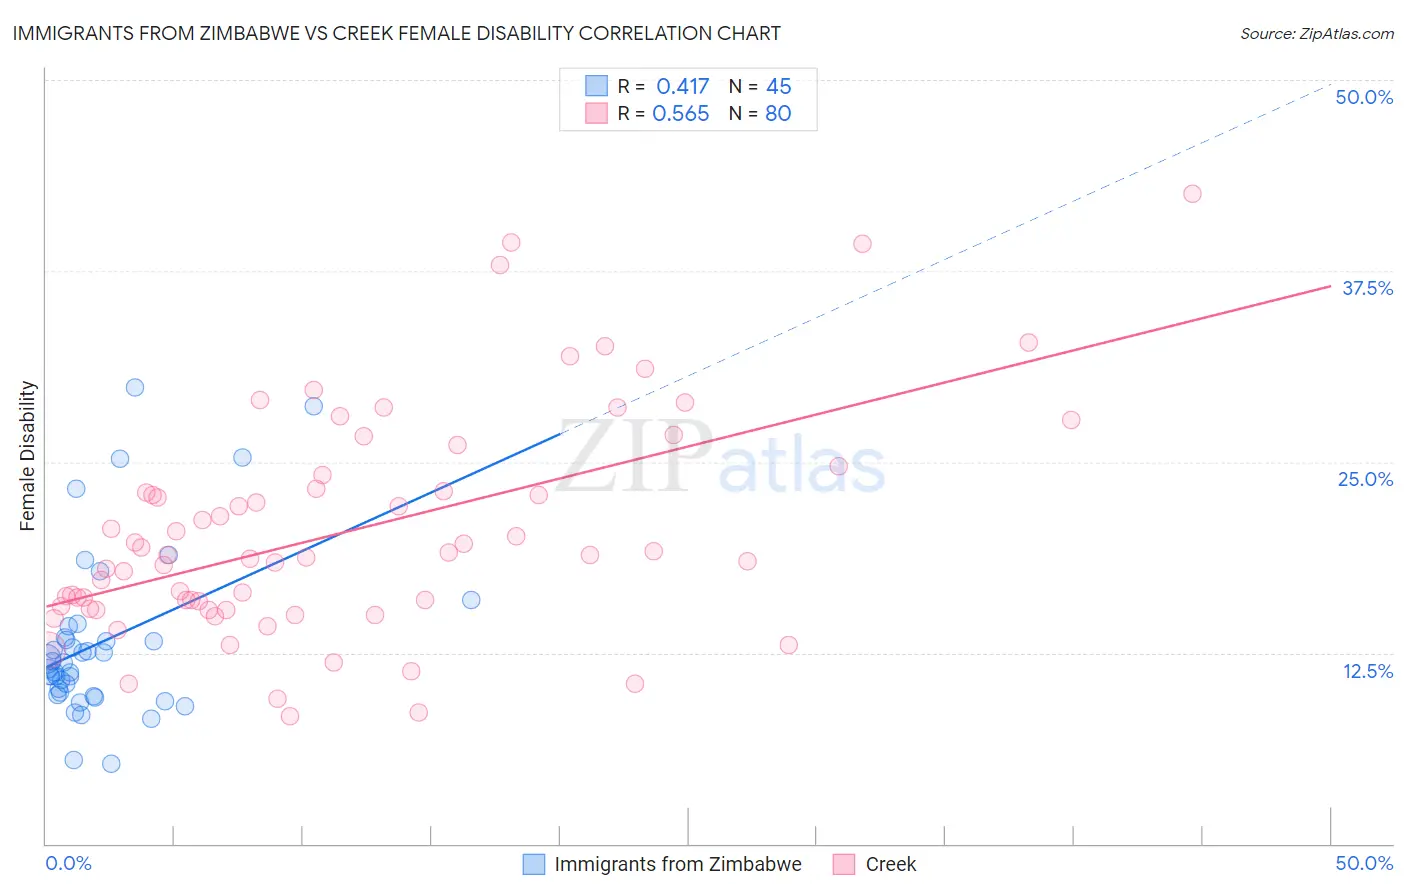Click the Female Disability axis title
Screen dimensions: 1406x892
[28, 455]
